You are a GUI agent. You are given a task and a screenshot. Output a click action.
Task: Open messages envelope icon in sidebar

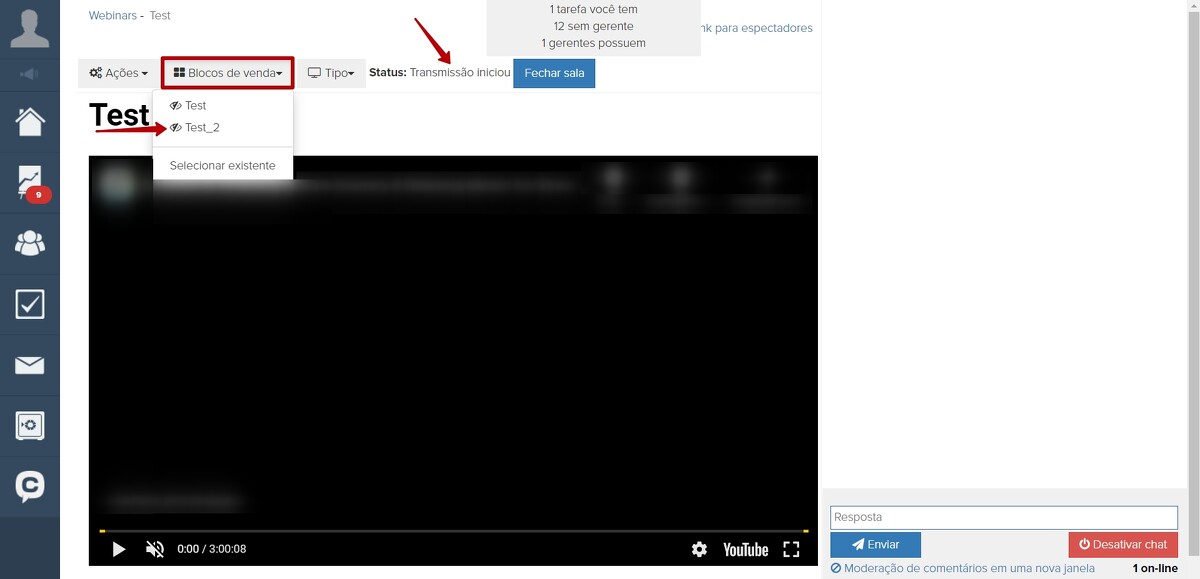[30, 365]
